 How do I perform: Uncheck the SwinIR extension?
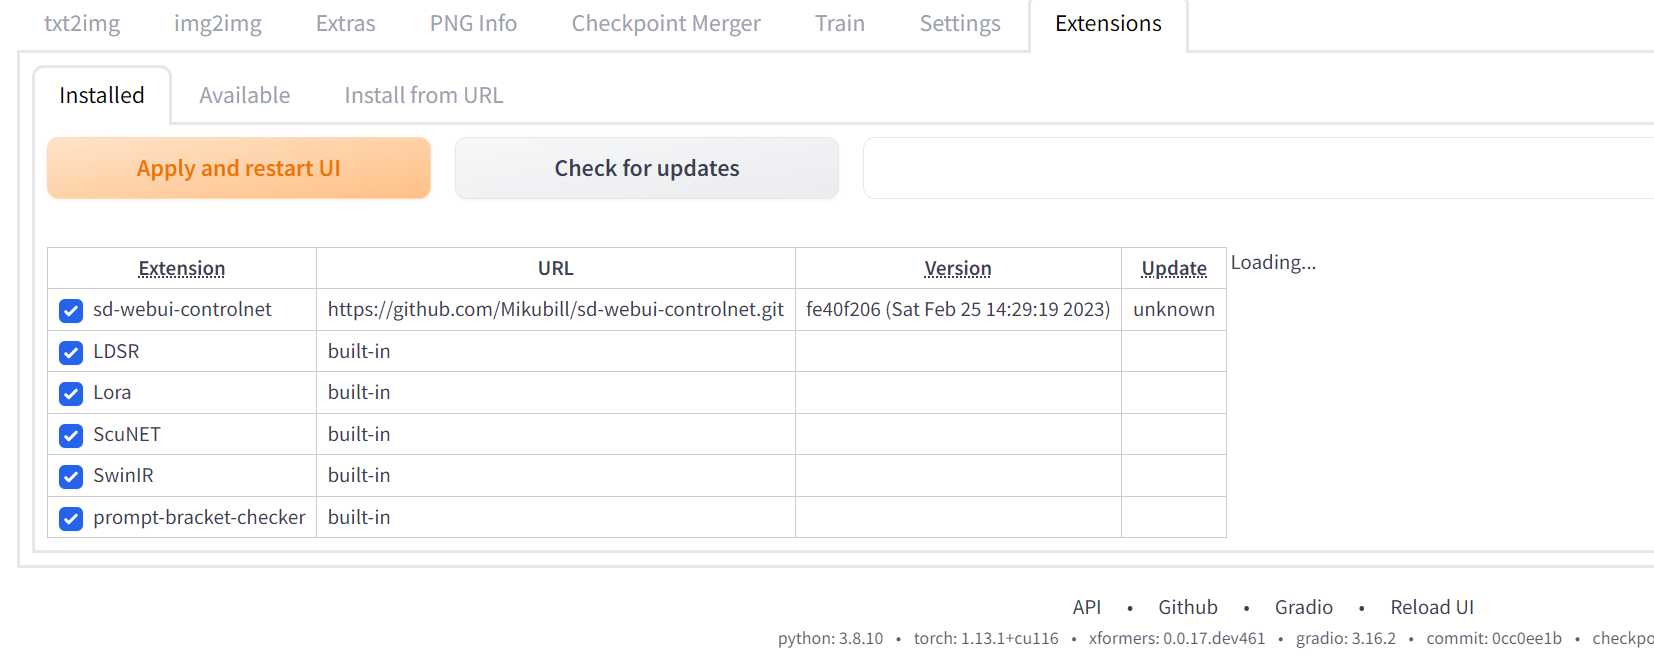(70, 476)
